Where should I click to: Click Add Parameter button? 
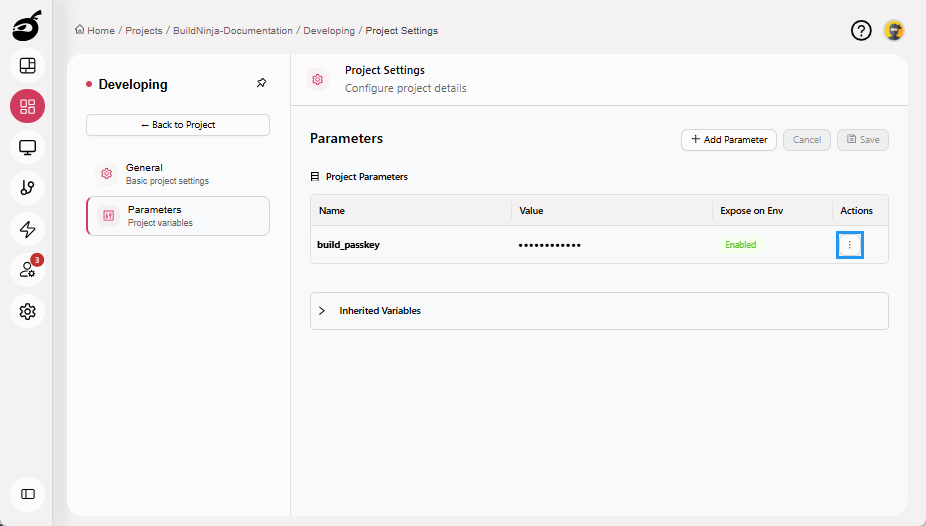(x=729, y=140)
